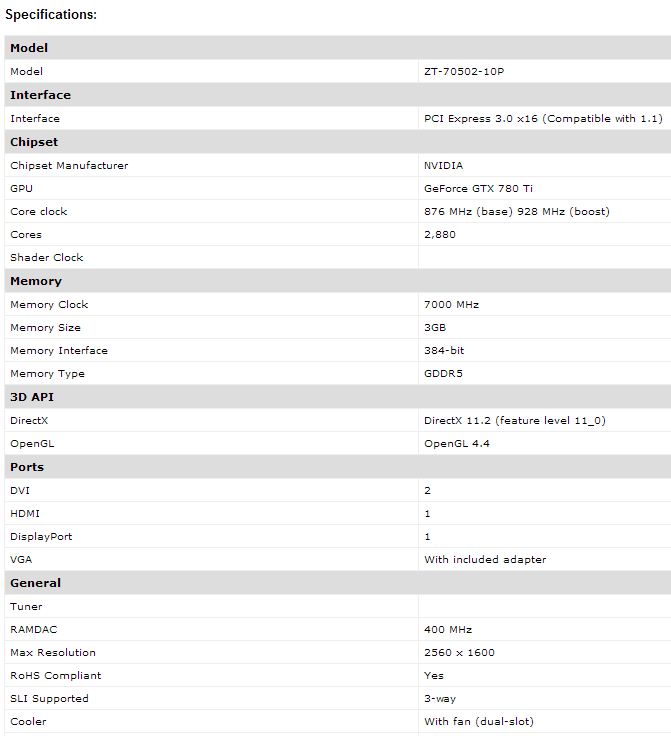Click the 'Tuner' row label

point(26,606)
